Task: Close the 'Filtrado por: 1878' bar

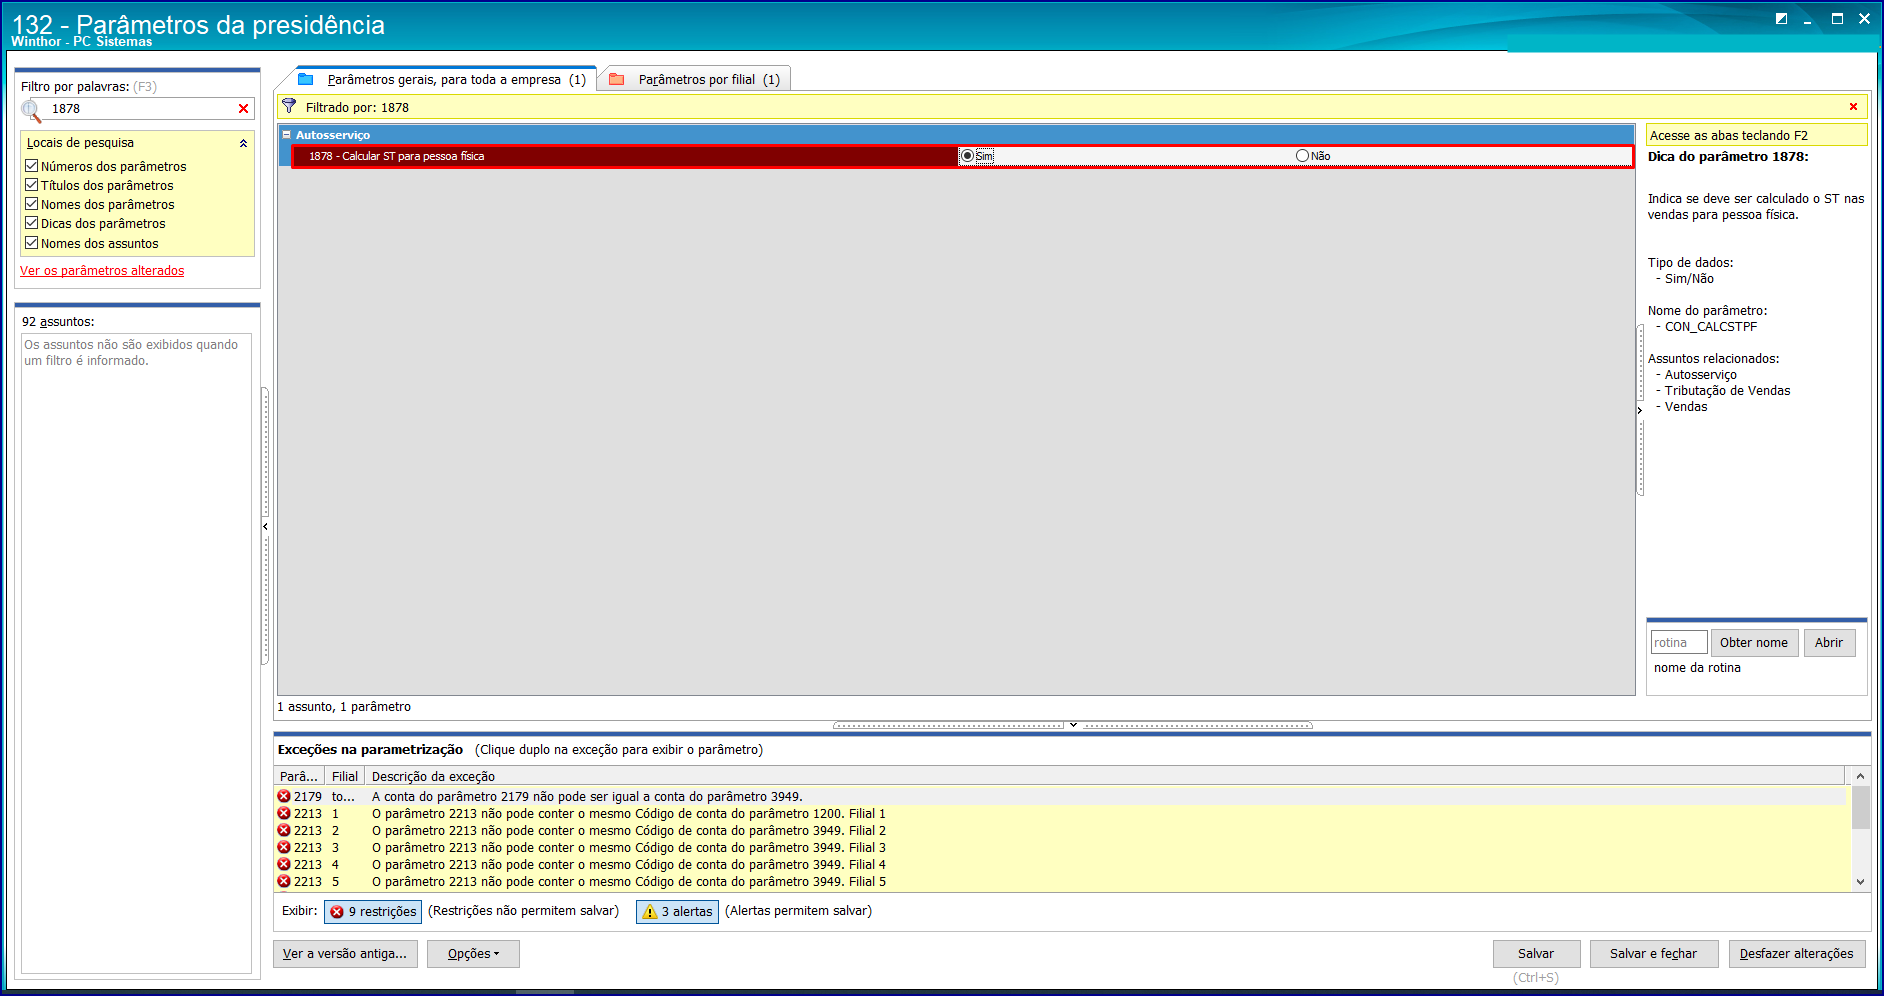Action: point(1853,107)
